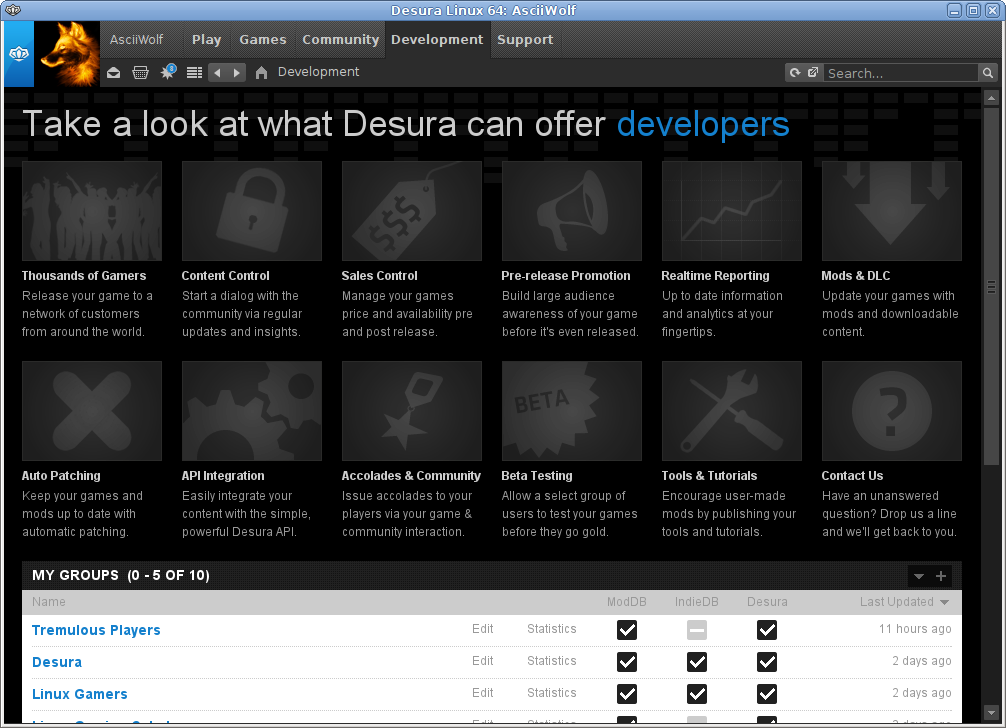Click the Content Control padlock image
The image size is (1006, 728).
pyautogui.click(x=252, y=211)
